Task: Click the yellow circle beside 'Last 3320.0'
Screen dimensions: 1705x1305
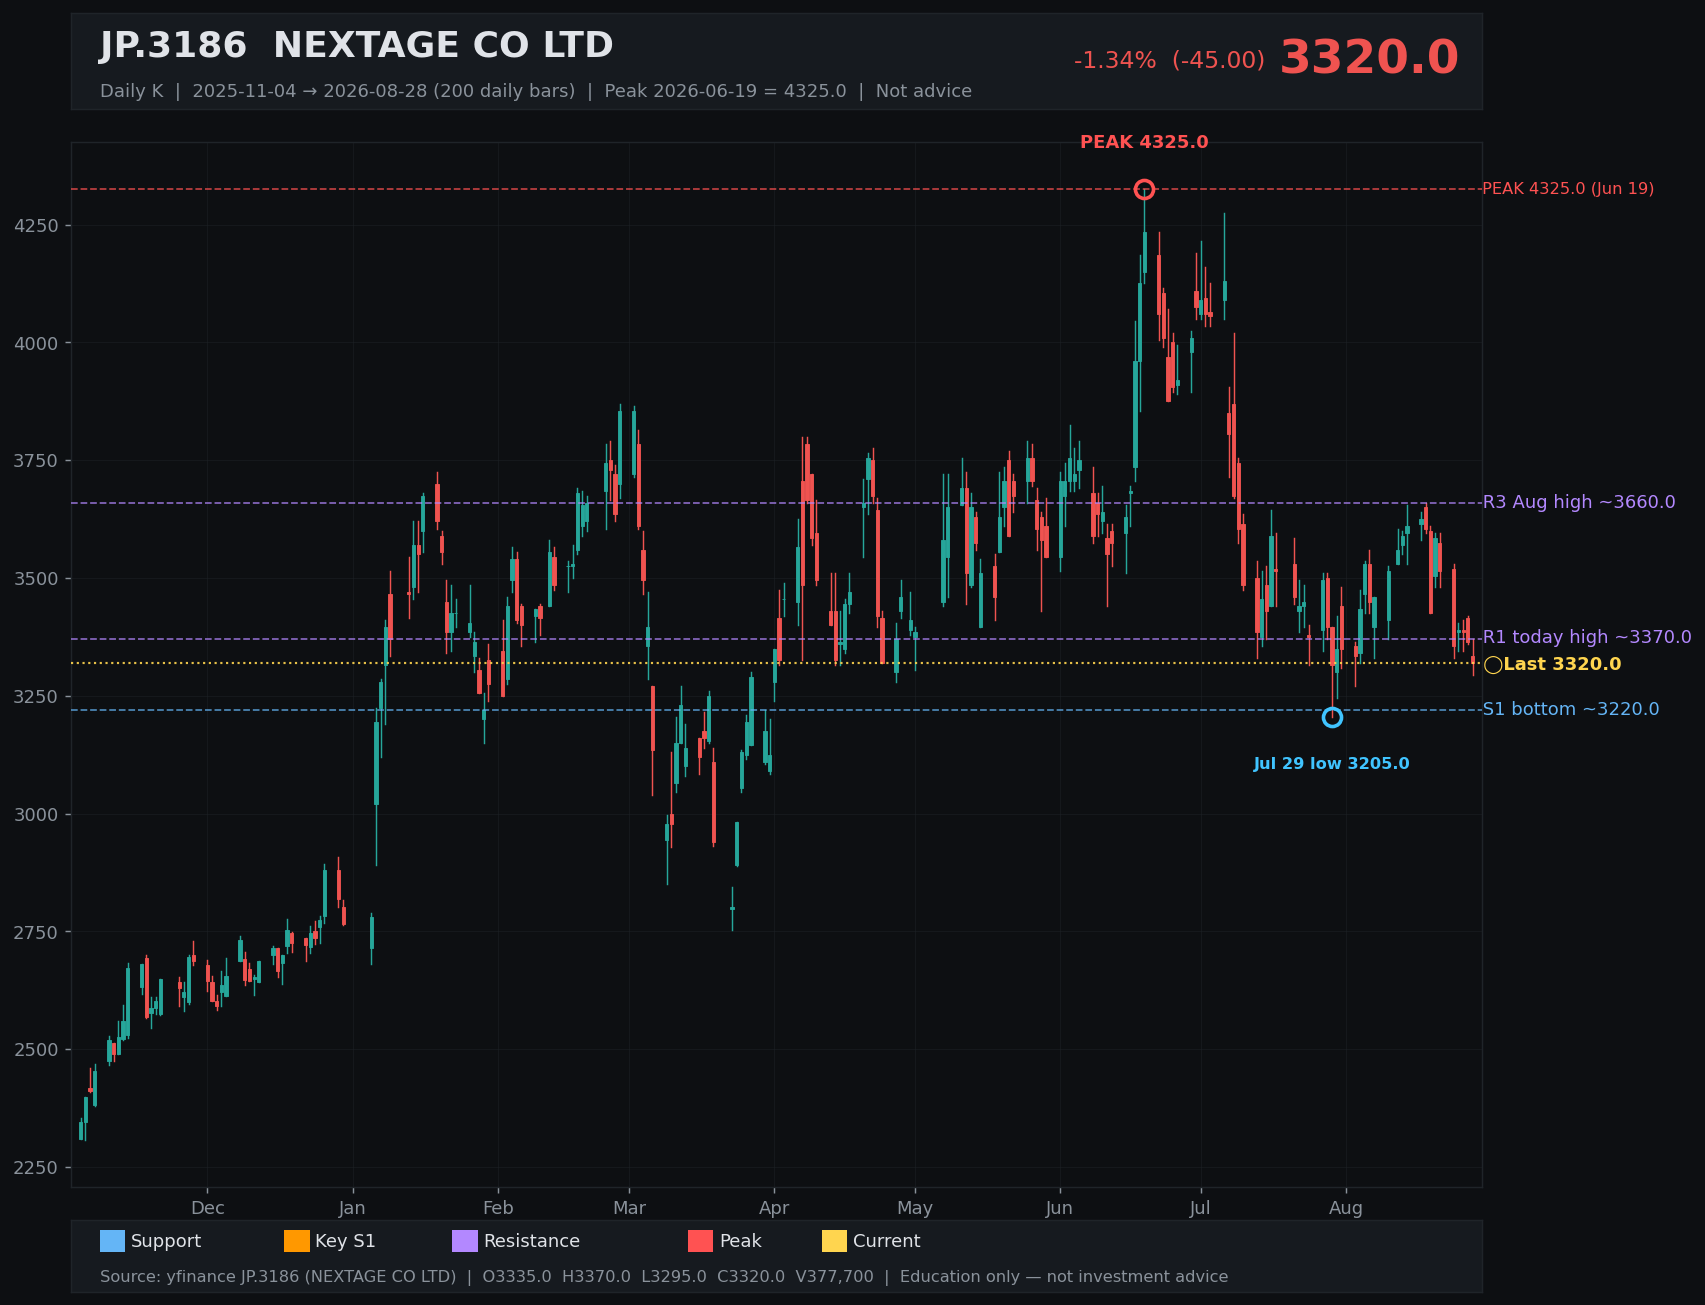Action: (1493, 665)
